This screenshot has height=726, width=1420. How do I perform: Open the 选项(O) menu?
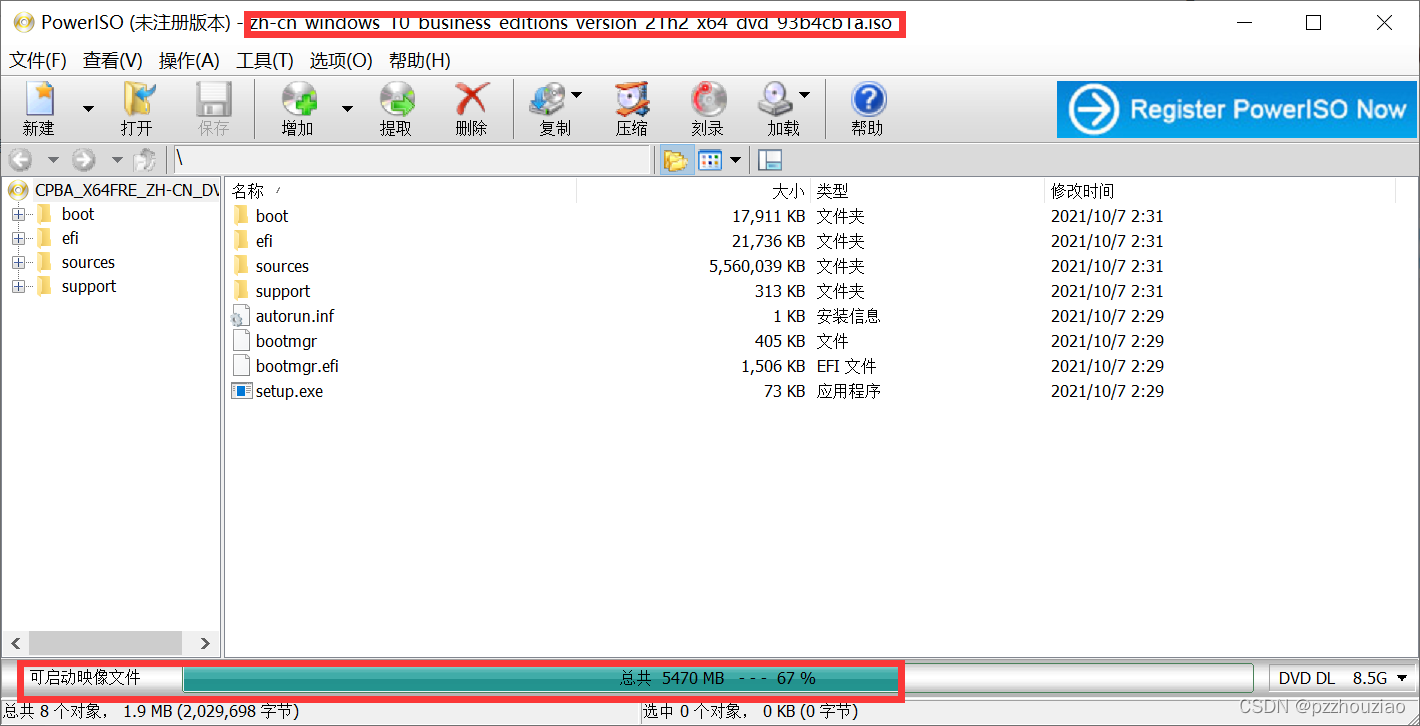[x=341, y=61]
